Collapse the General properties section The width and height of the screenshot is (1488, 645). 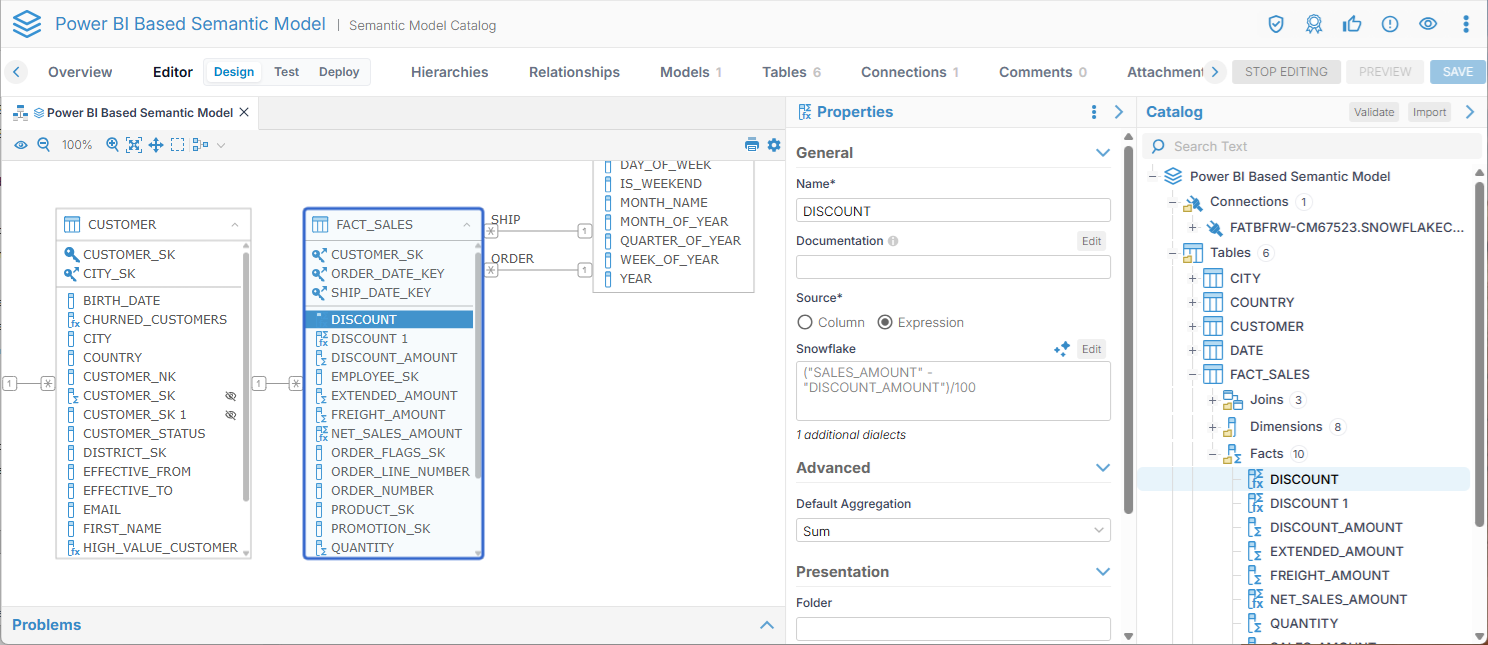click(x=1102, y=153)
